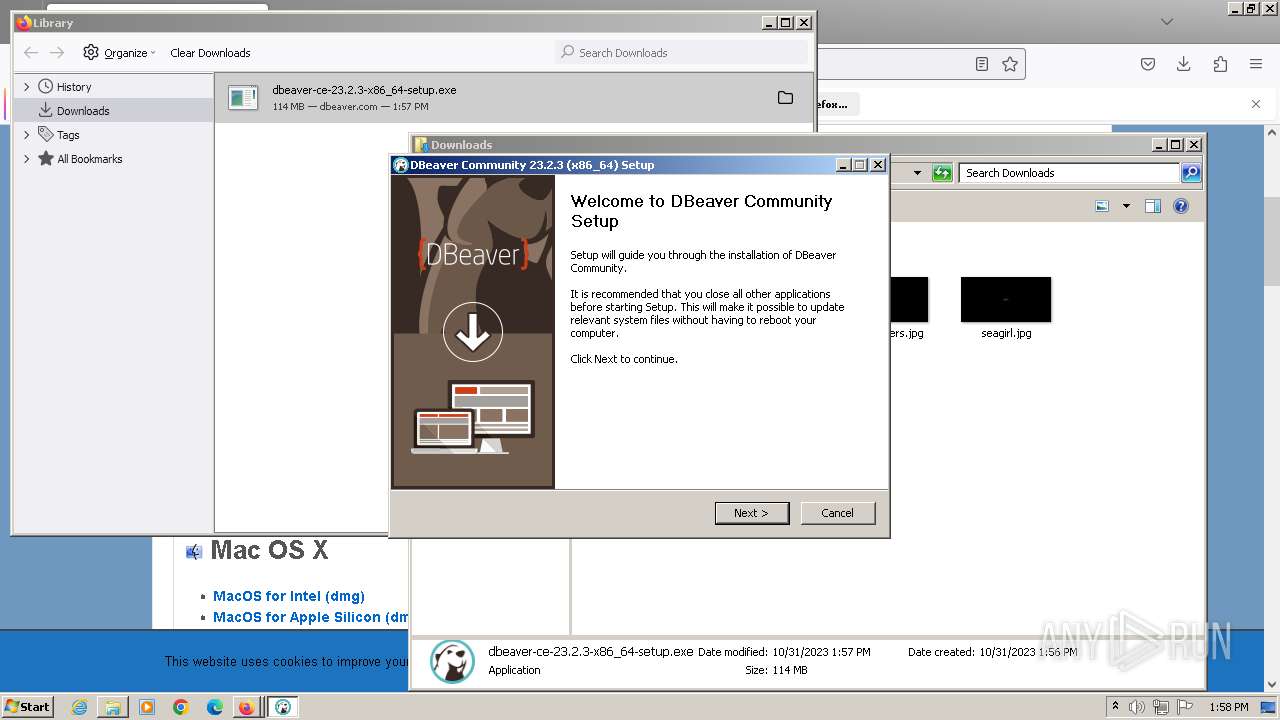This screenshot has width=1280, height=720.
Task: Toggle Firefox reader view icon
Action: pyautogui.click(x=982, y=64)
